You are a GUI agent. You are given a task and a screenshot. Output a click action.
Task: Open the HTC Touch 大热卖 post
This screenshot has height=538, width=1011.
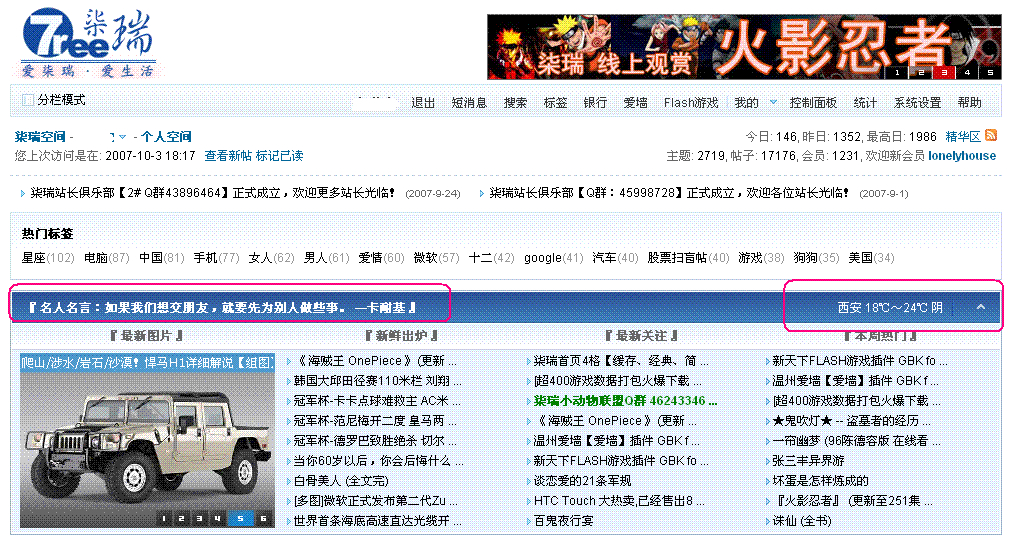pos(619,501)
